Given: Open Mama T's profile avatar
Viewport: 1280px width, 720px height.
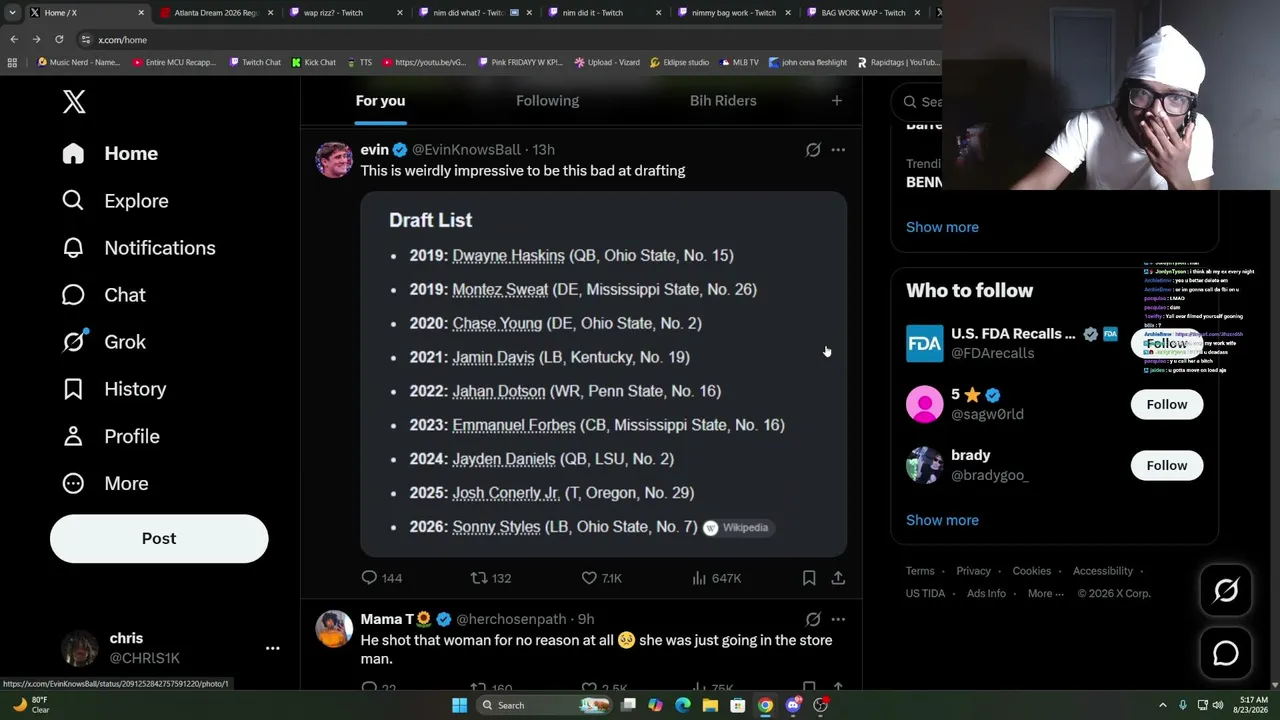Looking at the screenshot, I should point(334,629).
